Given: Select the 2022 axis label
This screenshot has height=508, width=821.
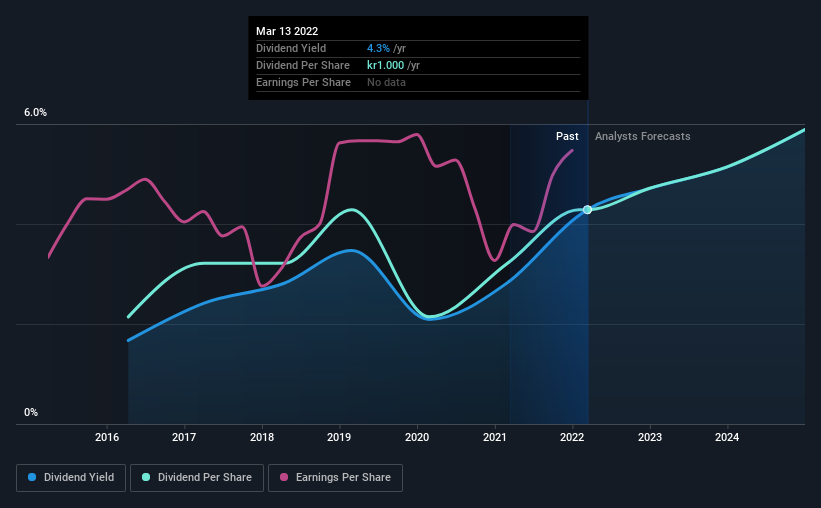Looking at the screenshot, I should [572, 437].
